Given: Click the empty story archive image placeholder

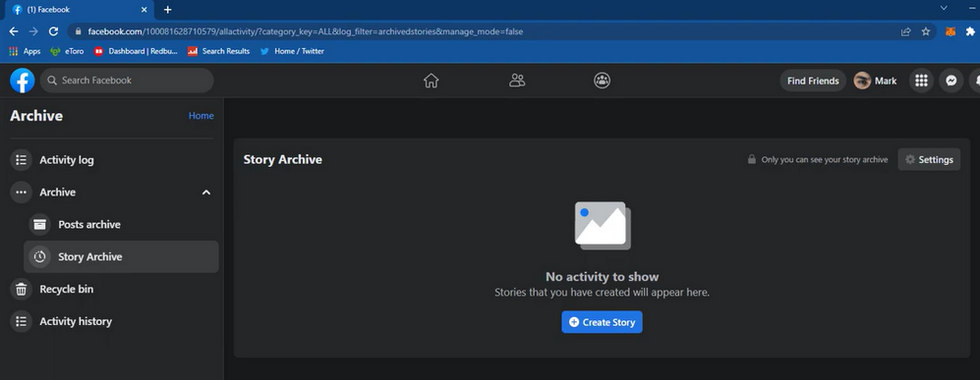Looking at the screenshot, I should [602, 226].
